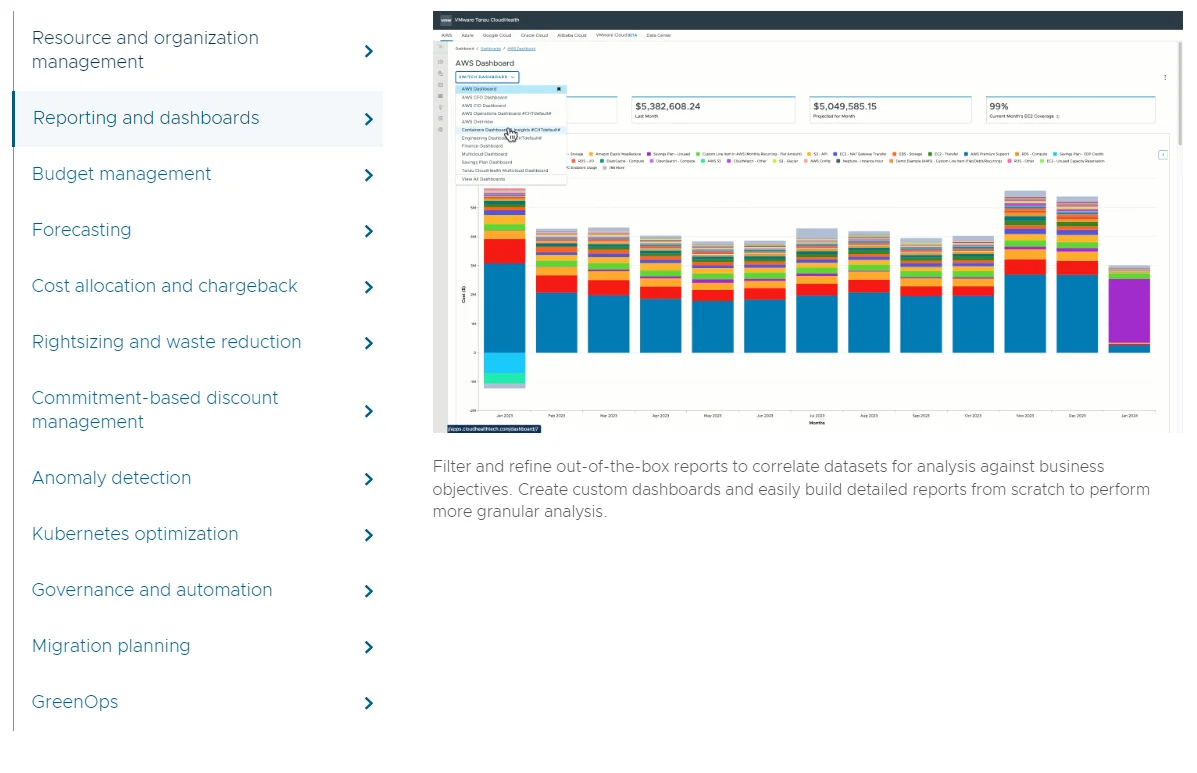Open the Migration planning item
This screenshot has width=1197, height=773.
[198, 646]
